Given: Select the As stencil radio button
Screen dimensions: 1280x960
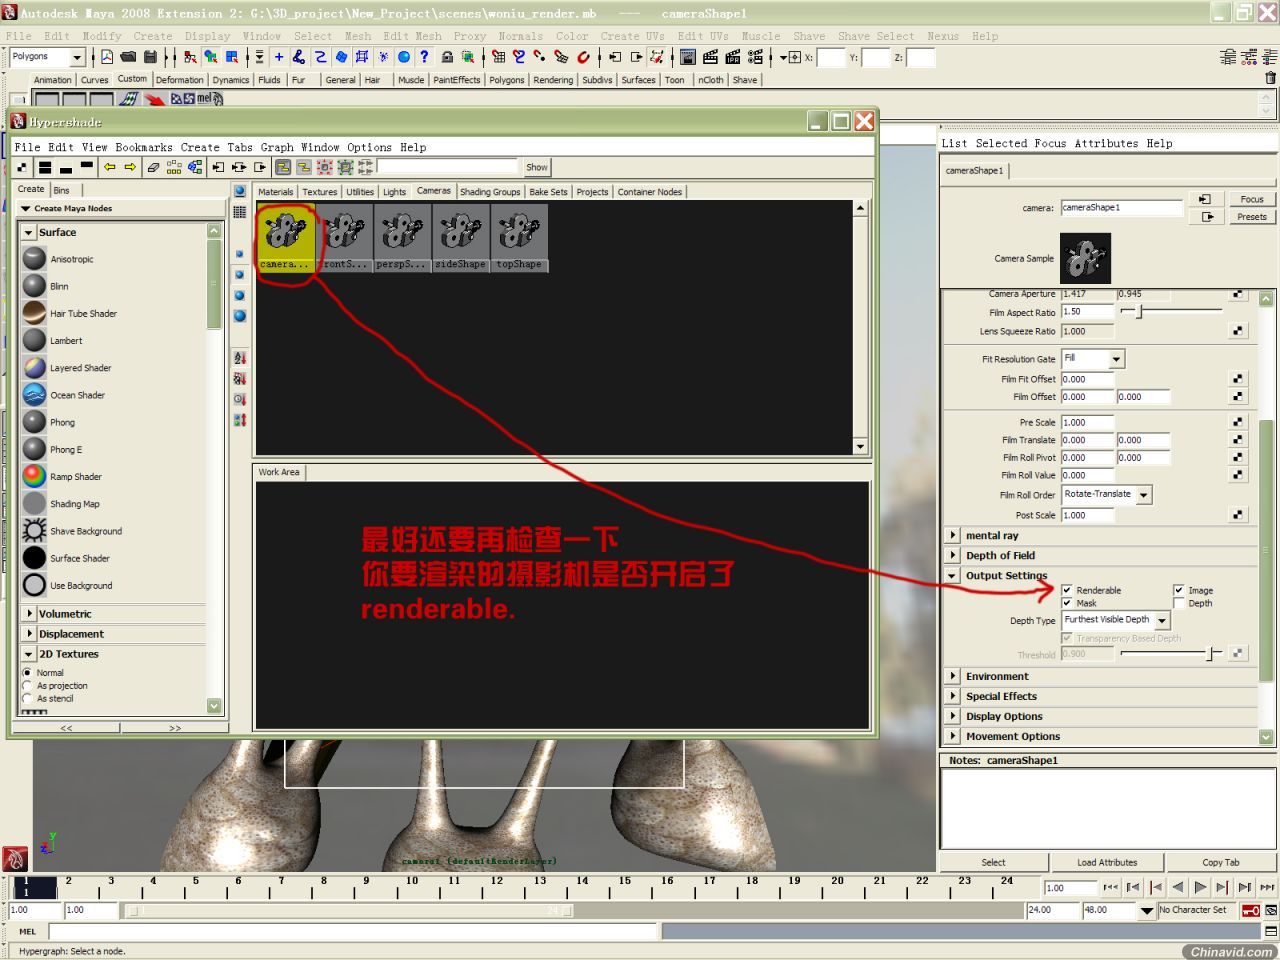Looking at the screenshot, I should point(27,698).
